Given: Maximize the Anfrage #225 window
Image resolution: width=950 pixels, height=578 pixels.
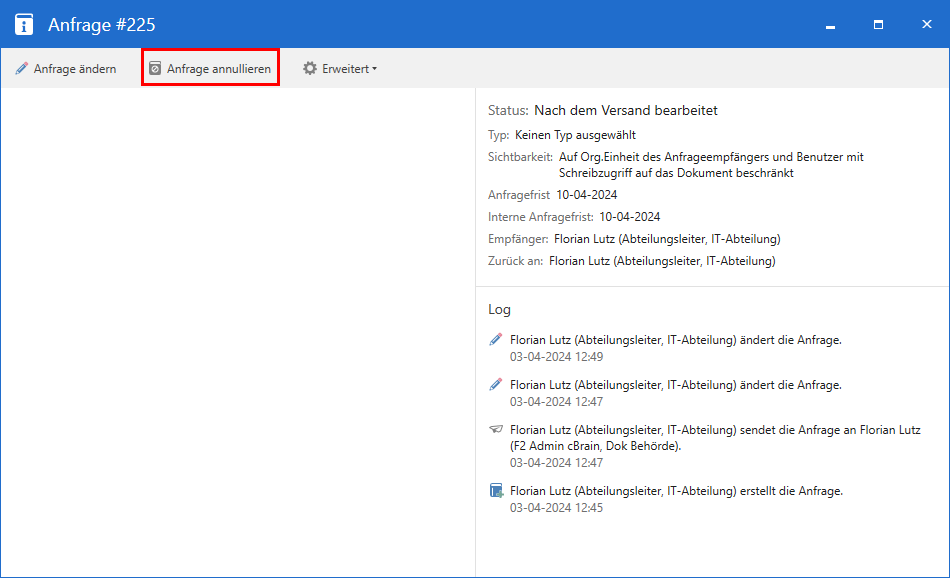Looking at the screenshot, I should coord(878,24).
